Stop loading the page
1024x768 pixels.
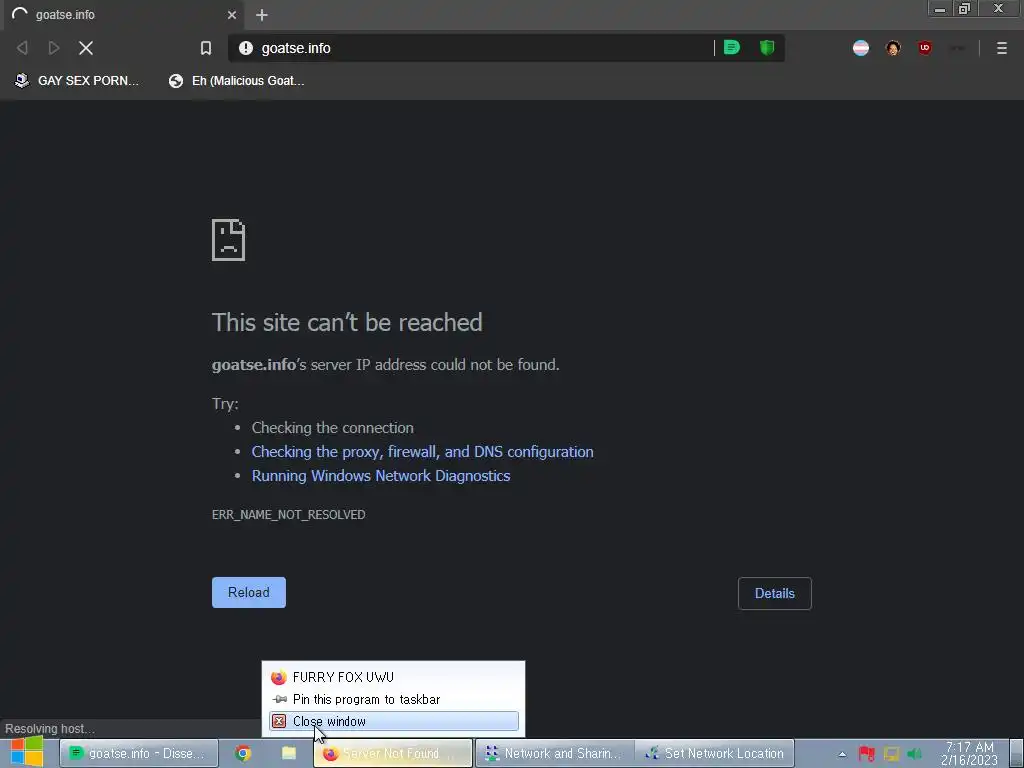tap(86, 48)
